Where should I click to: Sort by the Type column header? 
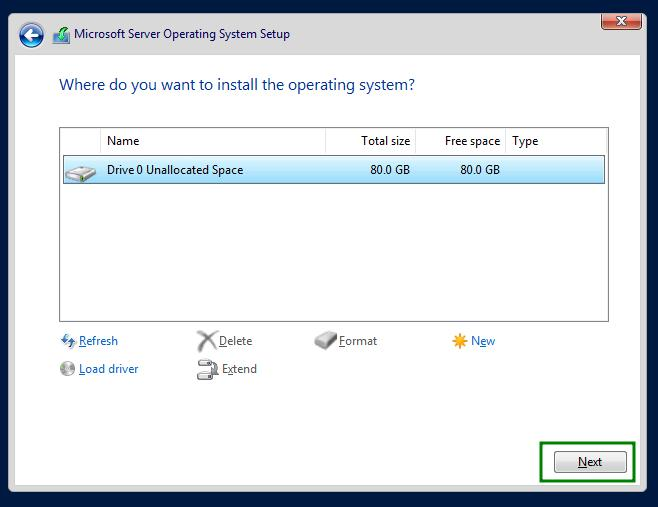(556, 141)
